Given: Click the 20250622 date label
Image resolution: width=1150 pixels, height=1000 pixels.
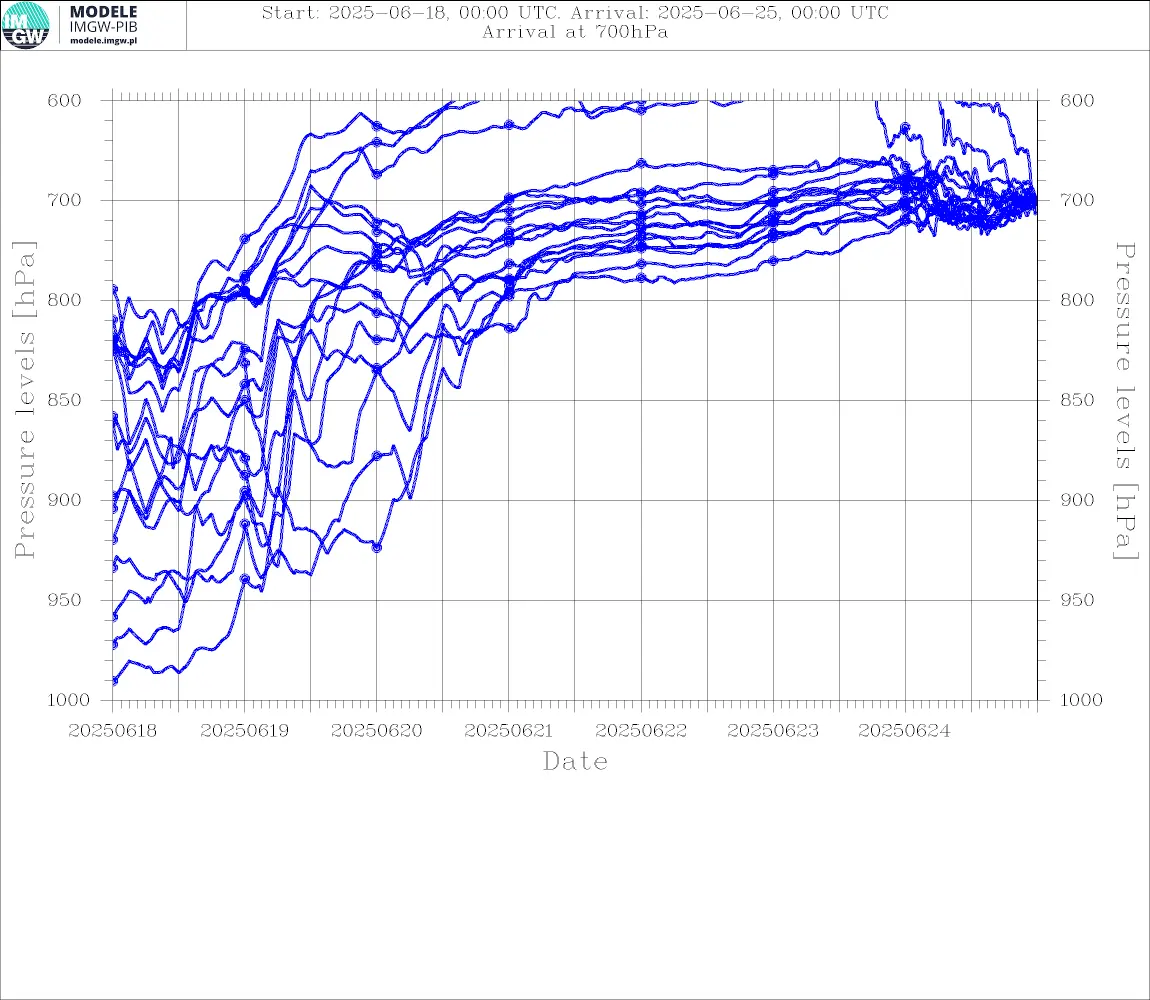Looking at the screenshot, I should pos(641,731).
